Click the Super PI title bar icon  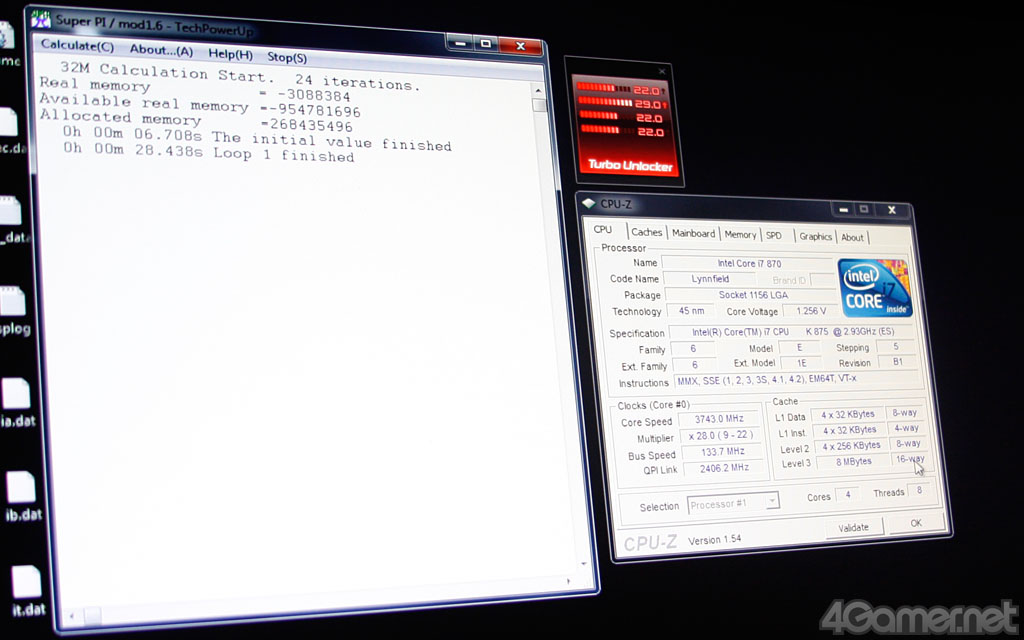tap(41, 18)
